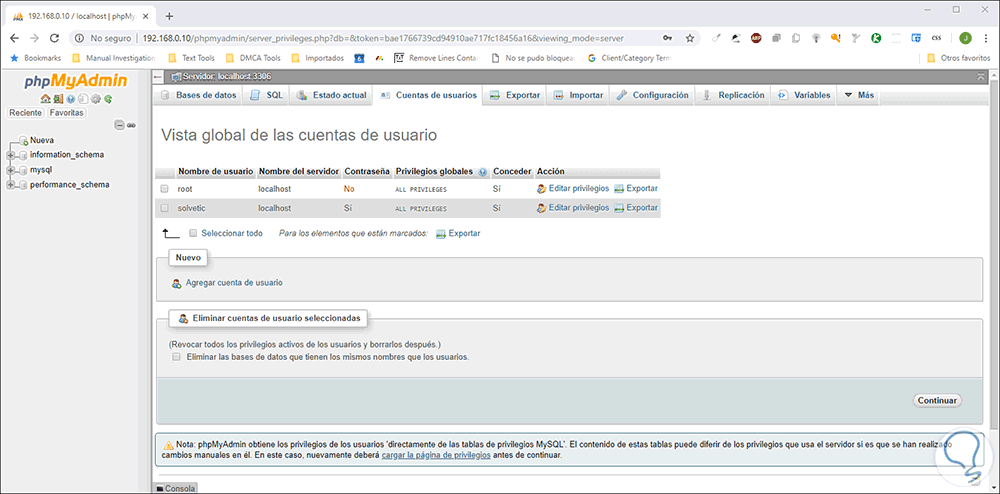Toggle the left navigation panel collapse button
Viewport: 1000px width, 494px height.
159,76
